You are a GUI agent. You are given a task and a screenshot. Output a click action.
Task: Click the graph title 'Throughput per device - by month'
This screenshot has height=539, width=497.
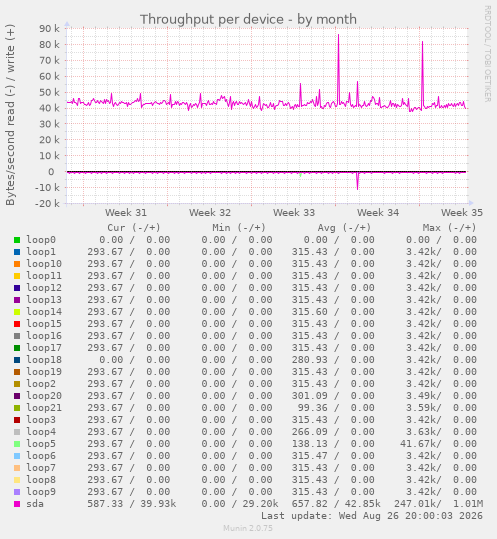tap(248, 20)
